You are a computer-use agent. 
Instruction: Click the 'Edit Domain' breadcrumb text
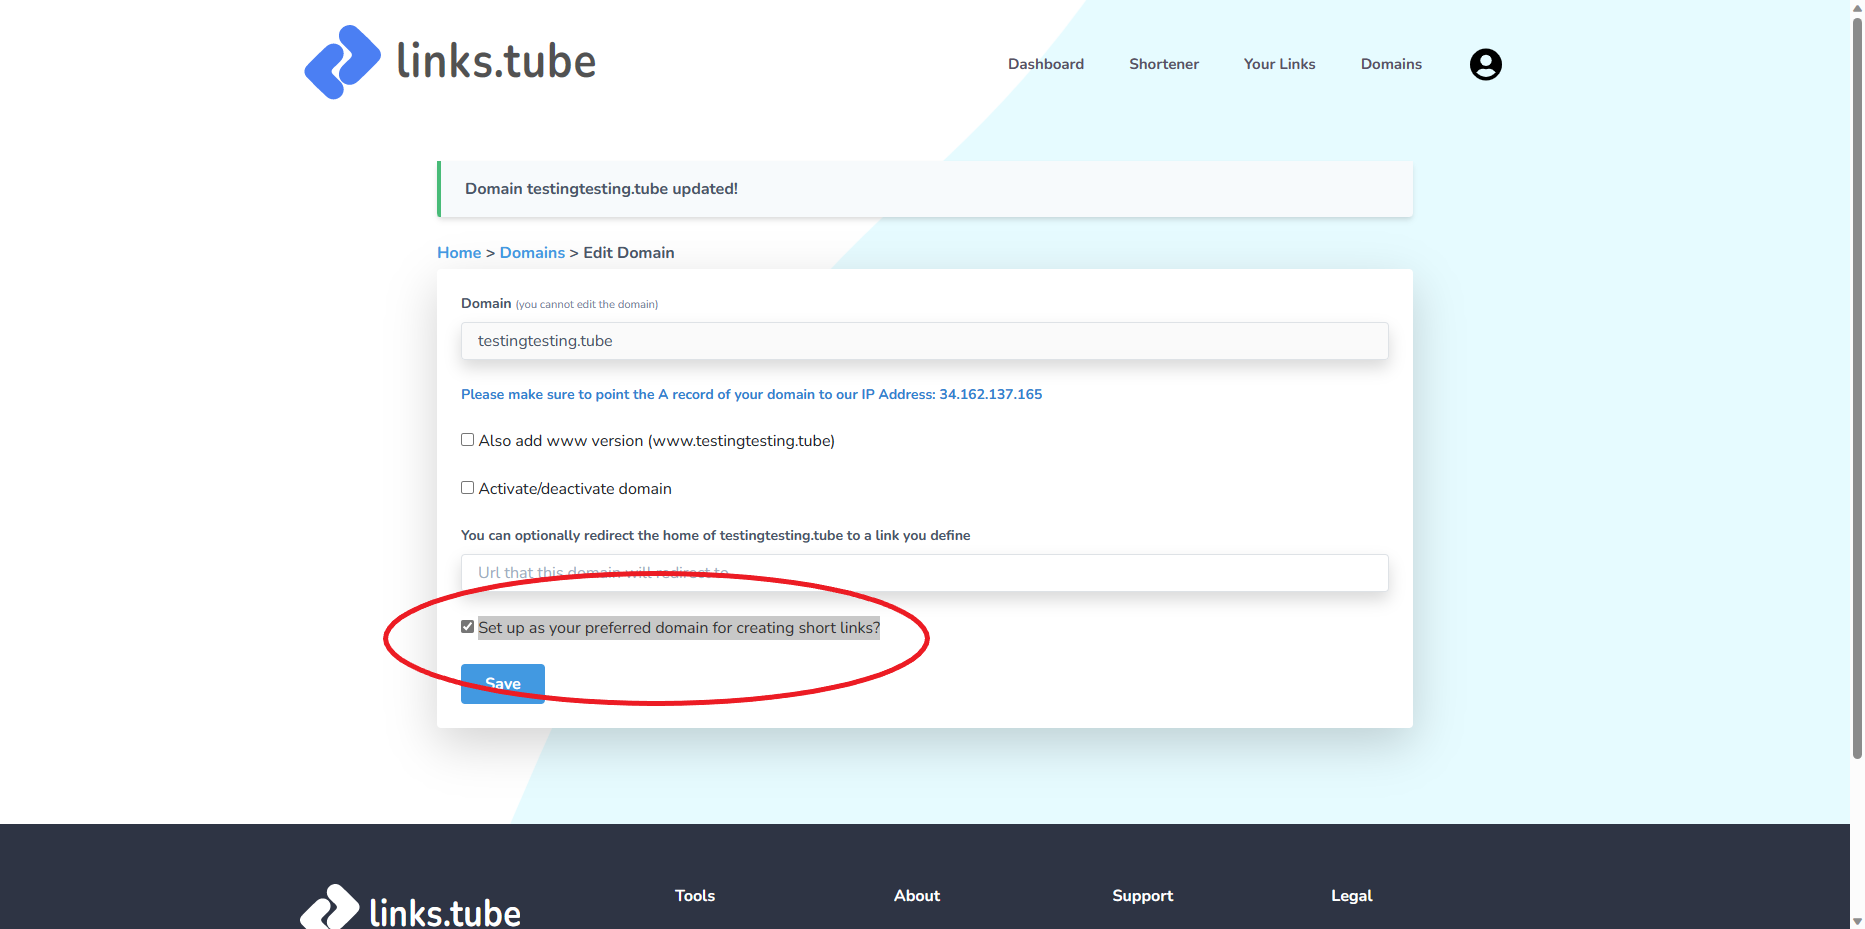click(628, 253)
